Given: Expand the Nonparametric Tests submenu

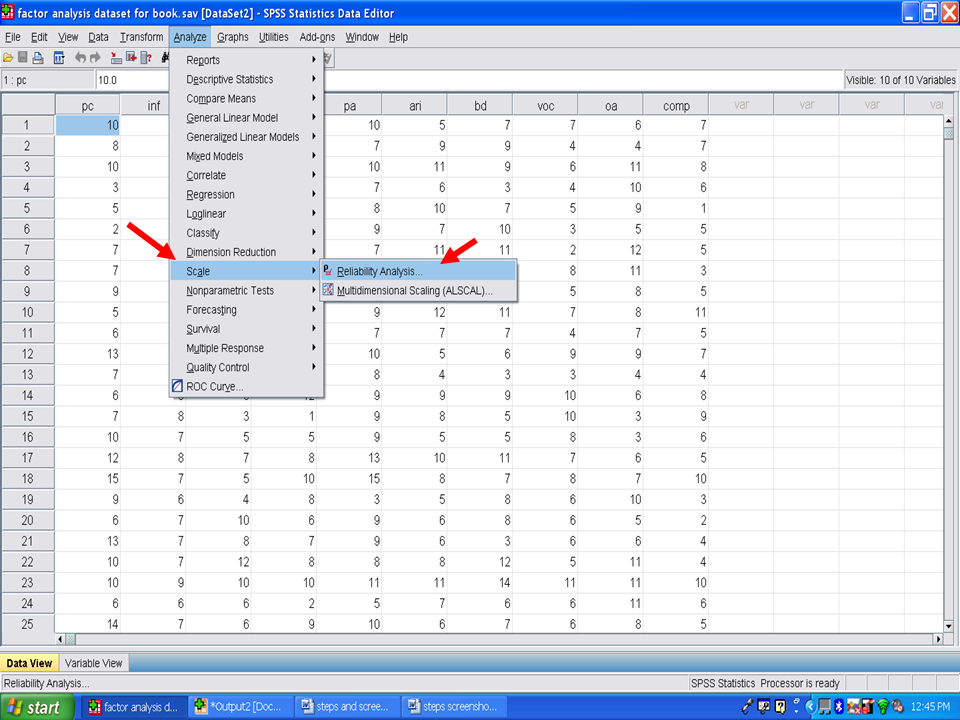Looking at the screenshot, I should pos(230,290).
